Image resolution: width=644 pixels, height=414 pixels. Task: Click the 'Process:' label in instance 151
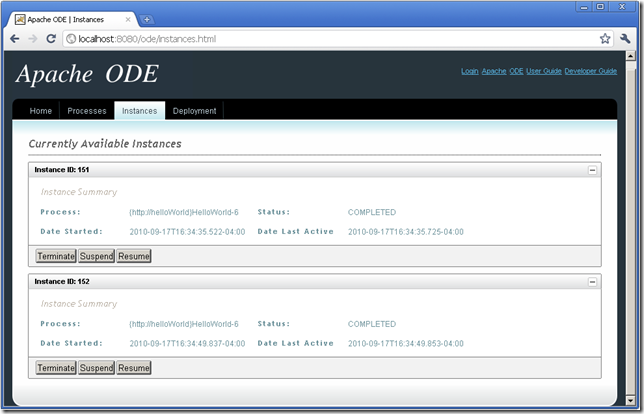coord(60,212)
